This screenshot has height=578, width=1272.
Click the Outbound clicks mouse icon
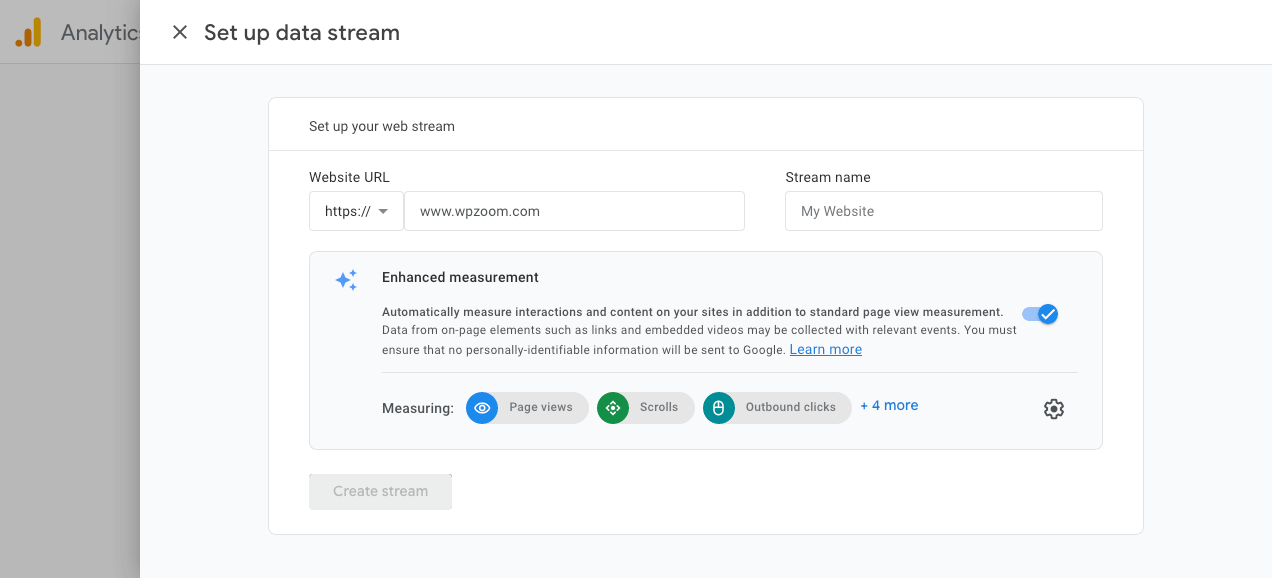[x=719, y=408]
